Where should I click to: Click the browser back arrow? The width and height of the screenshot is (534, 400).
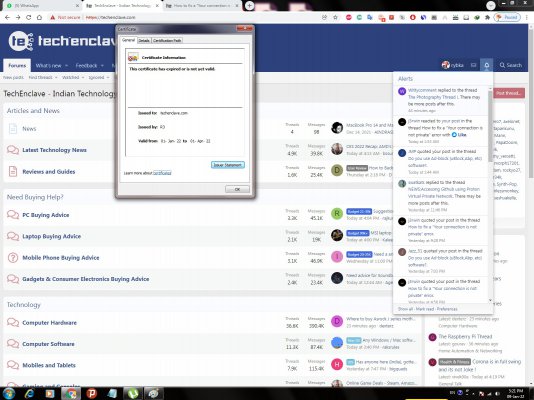[7, 17]
